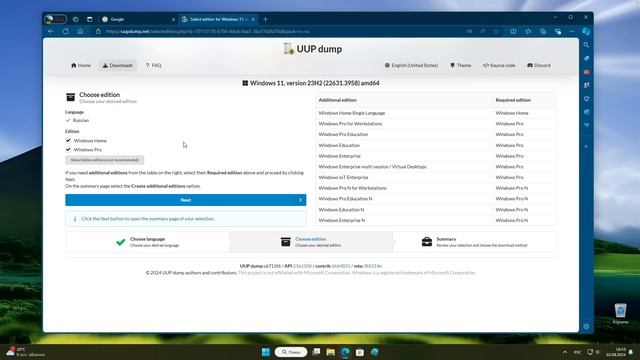Open Copilot icon at toolbar corner
Image resolution: width=640 pixels, height=360 pixels.
click(586, 31)
